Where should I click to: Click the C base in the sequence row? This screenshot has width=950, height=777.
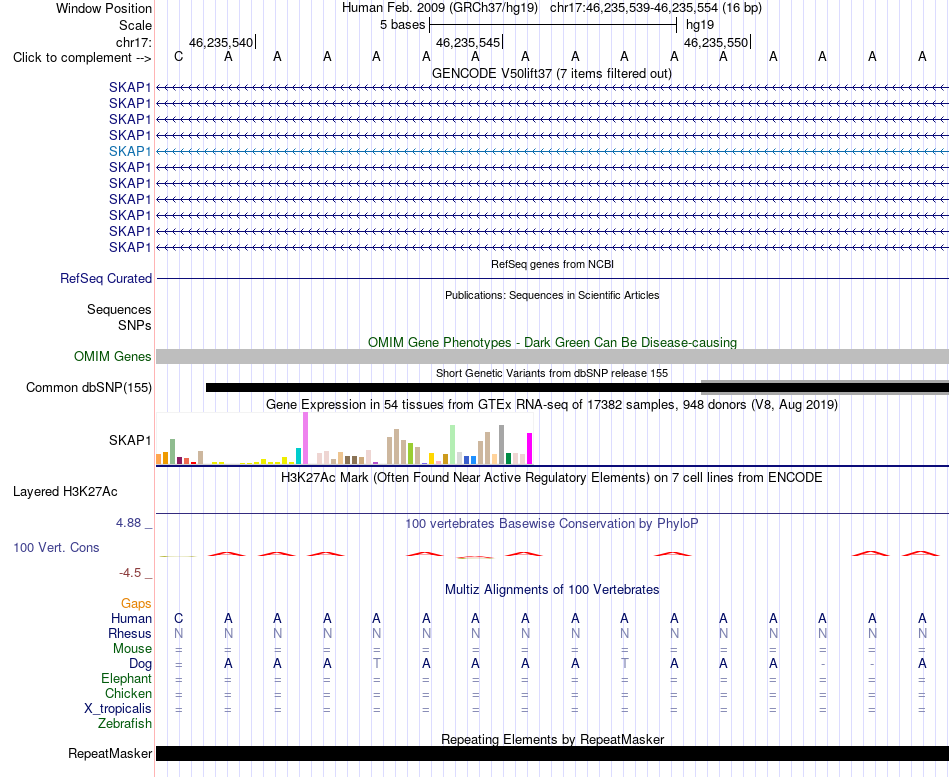tap(178, 56)
